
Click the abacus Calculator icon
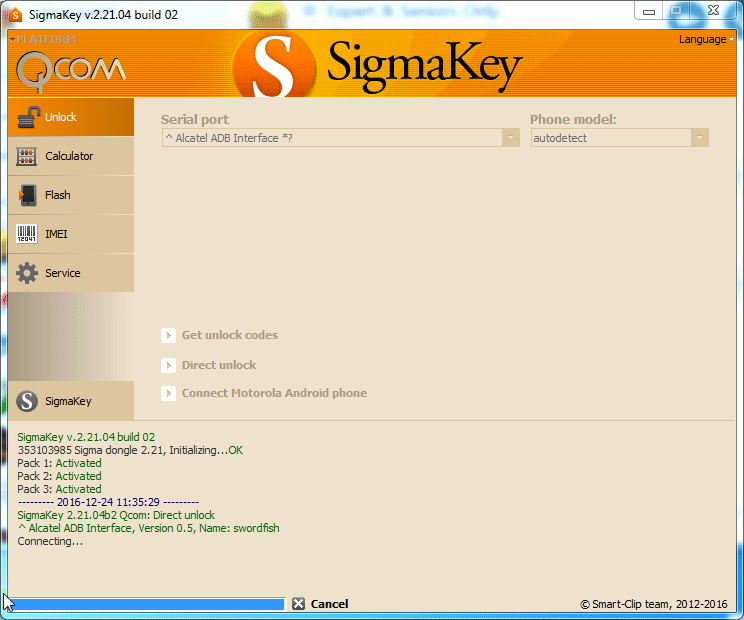[27, 156]
